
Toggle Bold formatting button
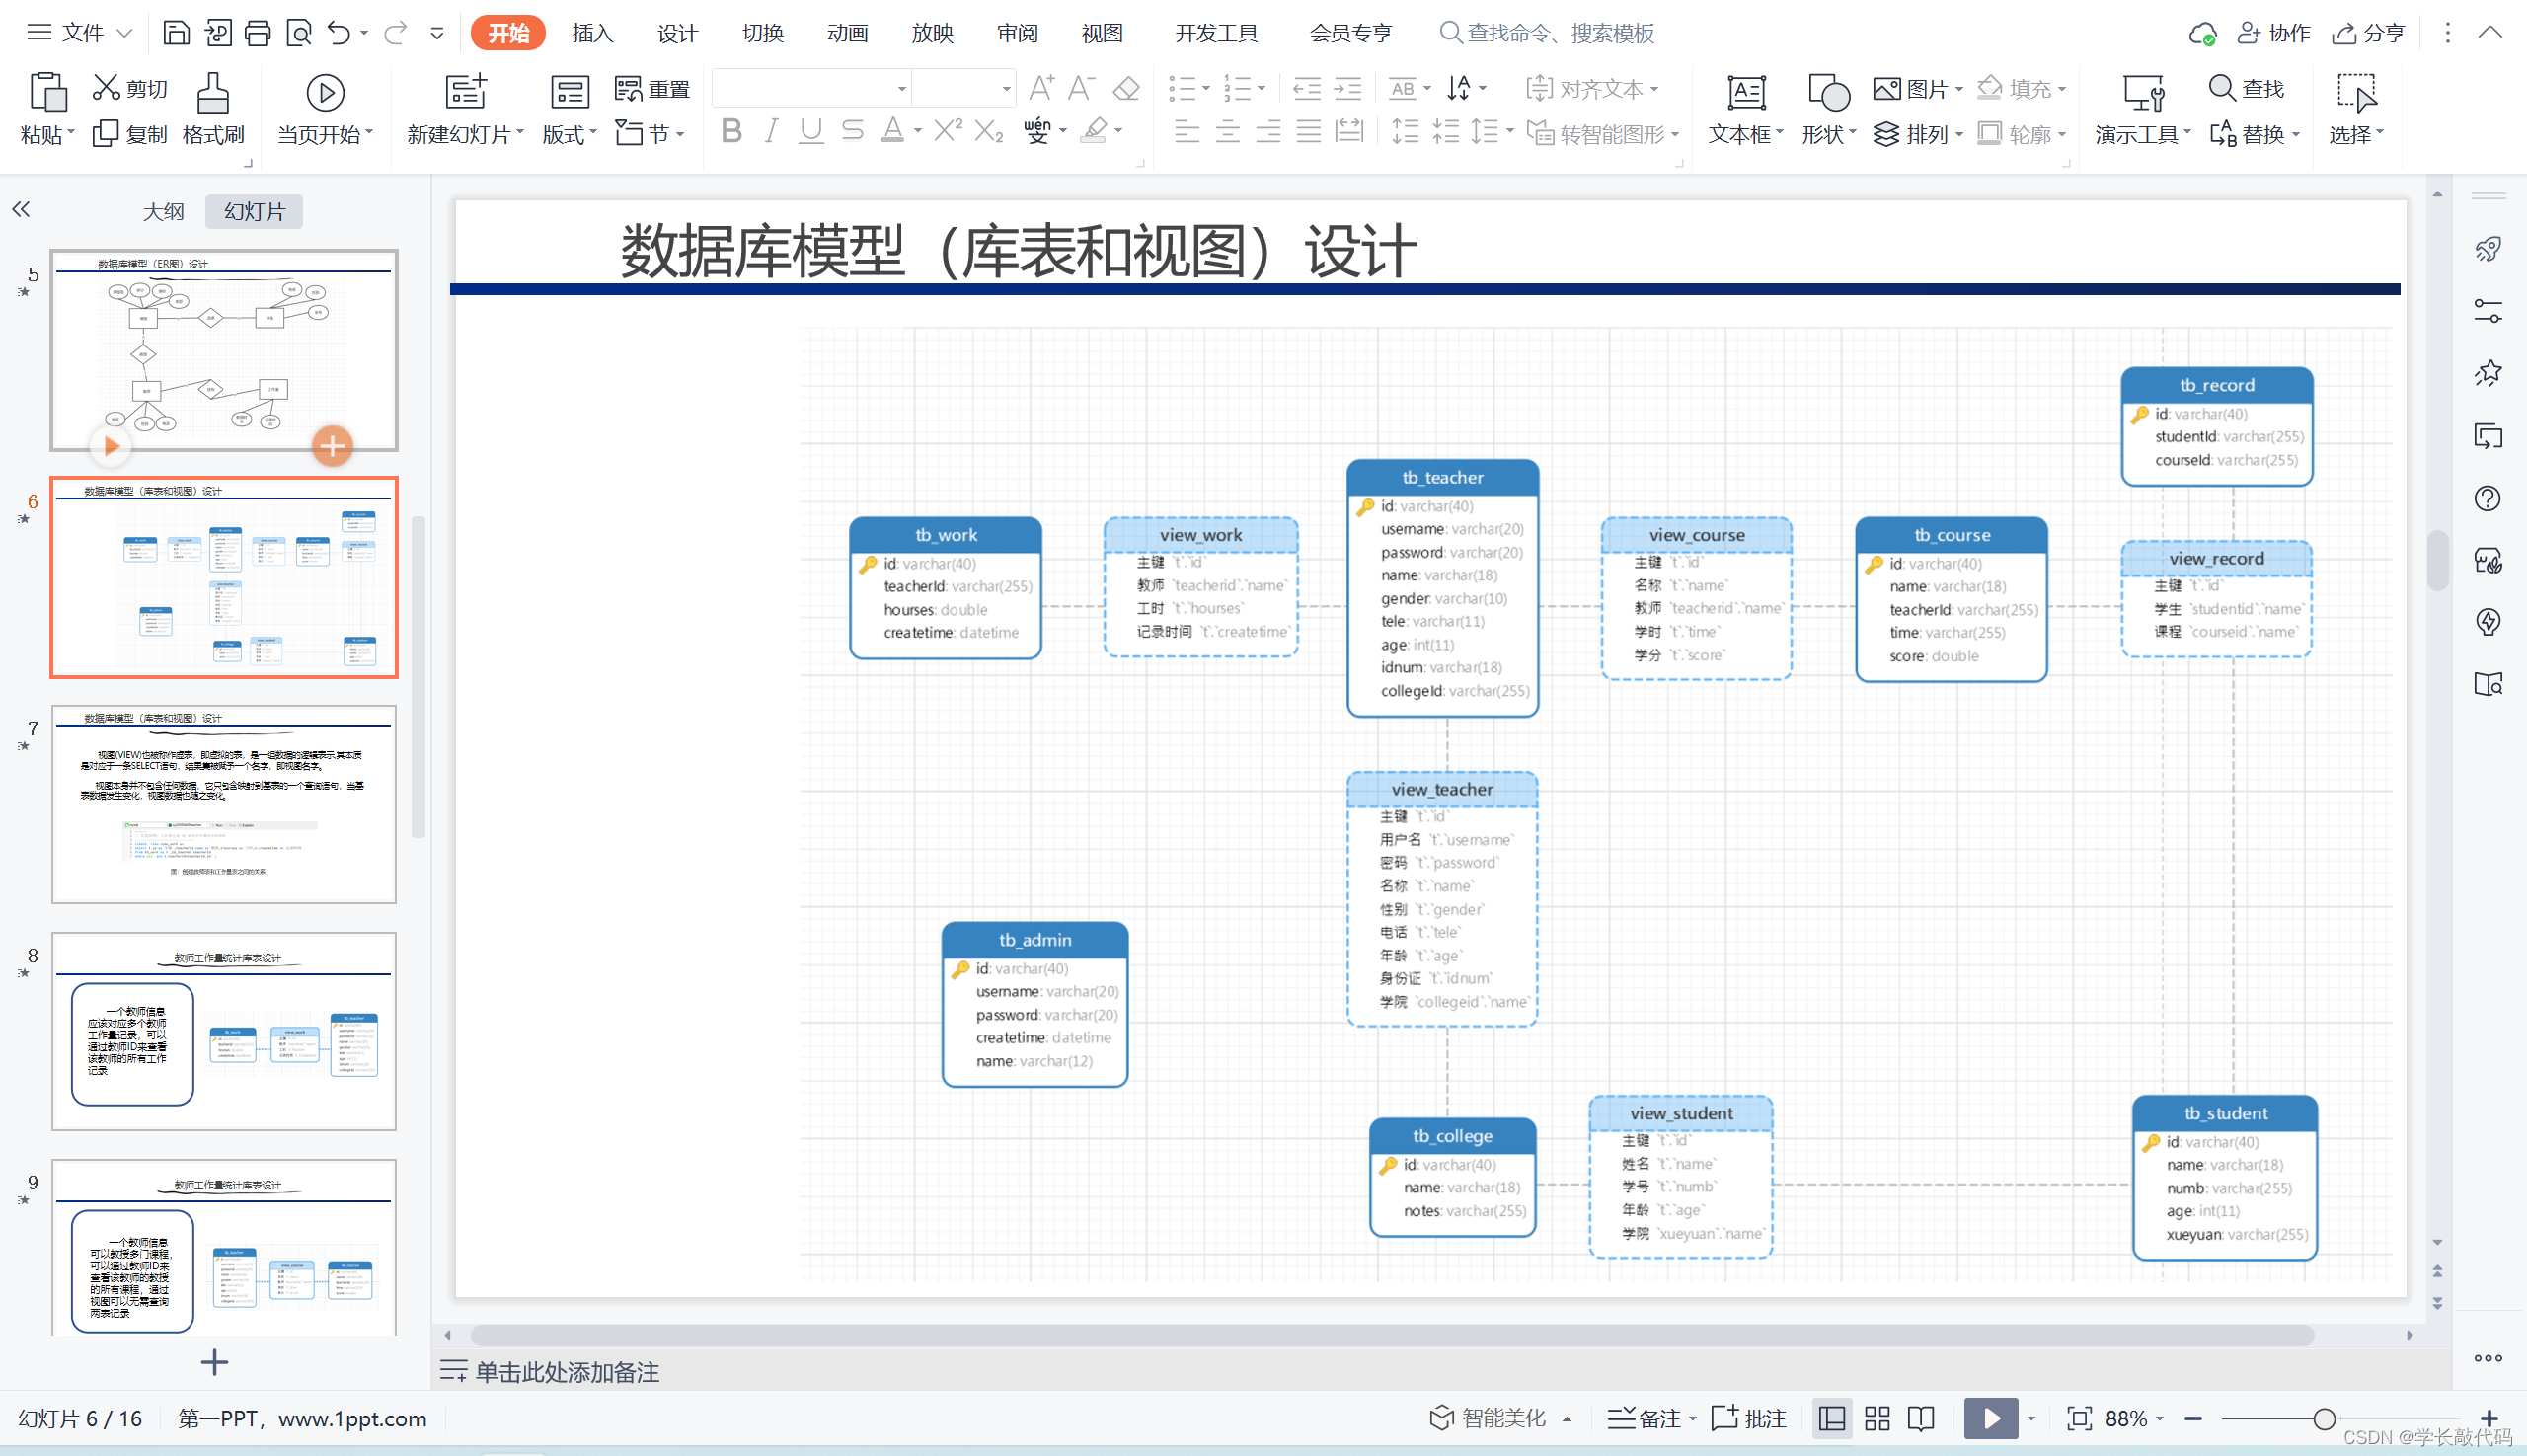coord(731,131)
